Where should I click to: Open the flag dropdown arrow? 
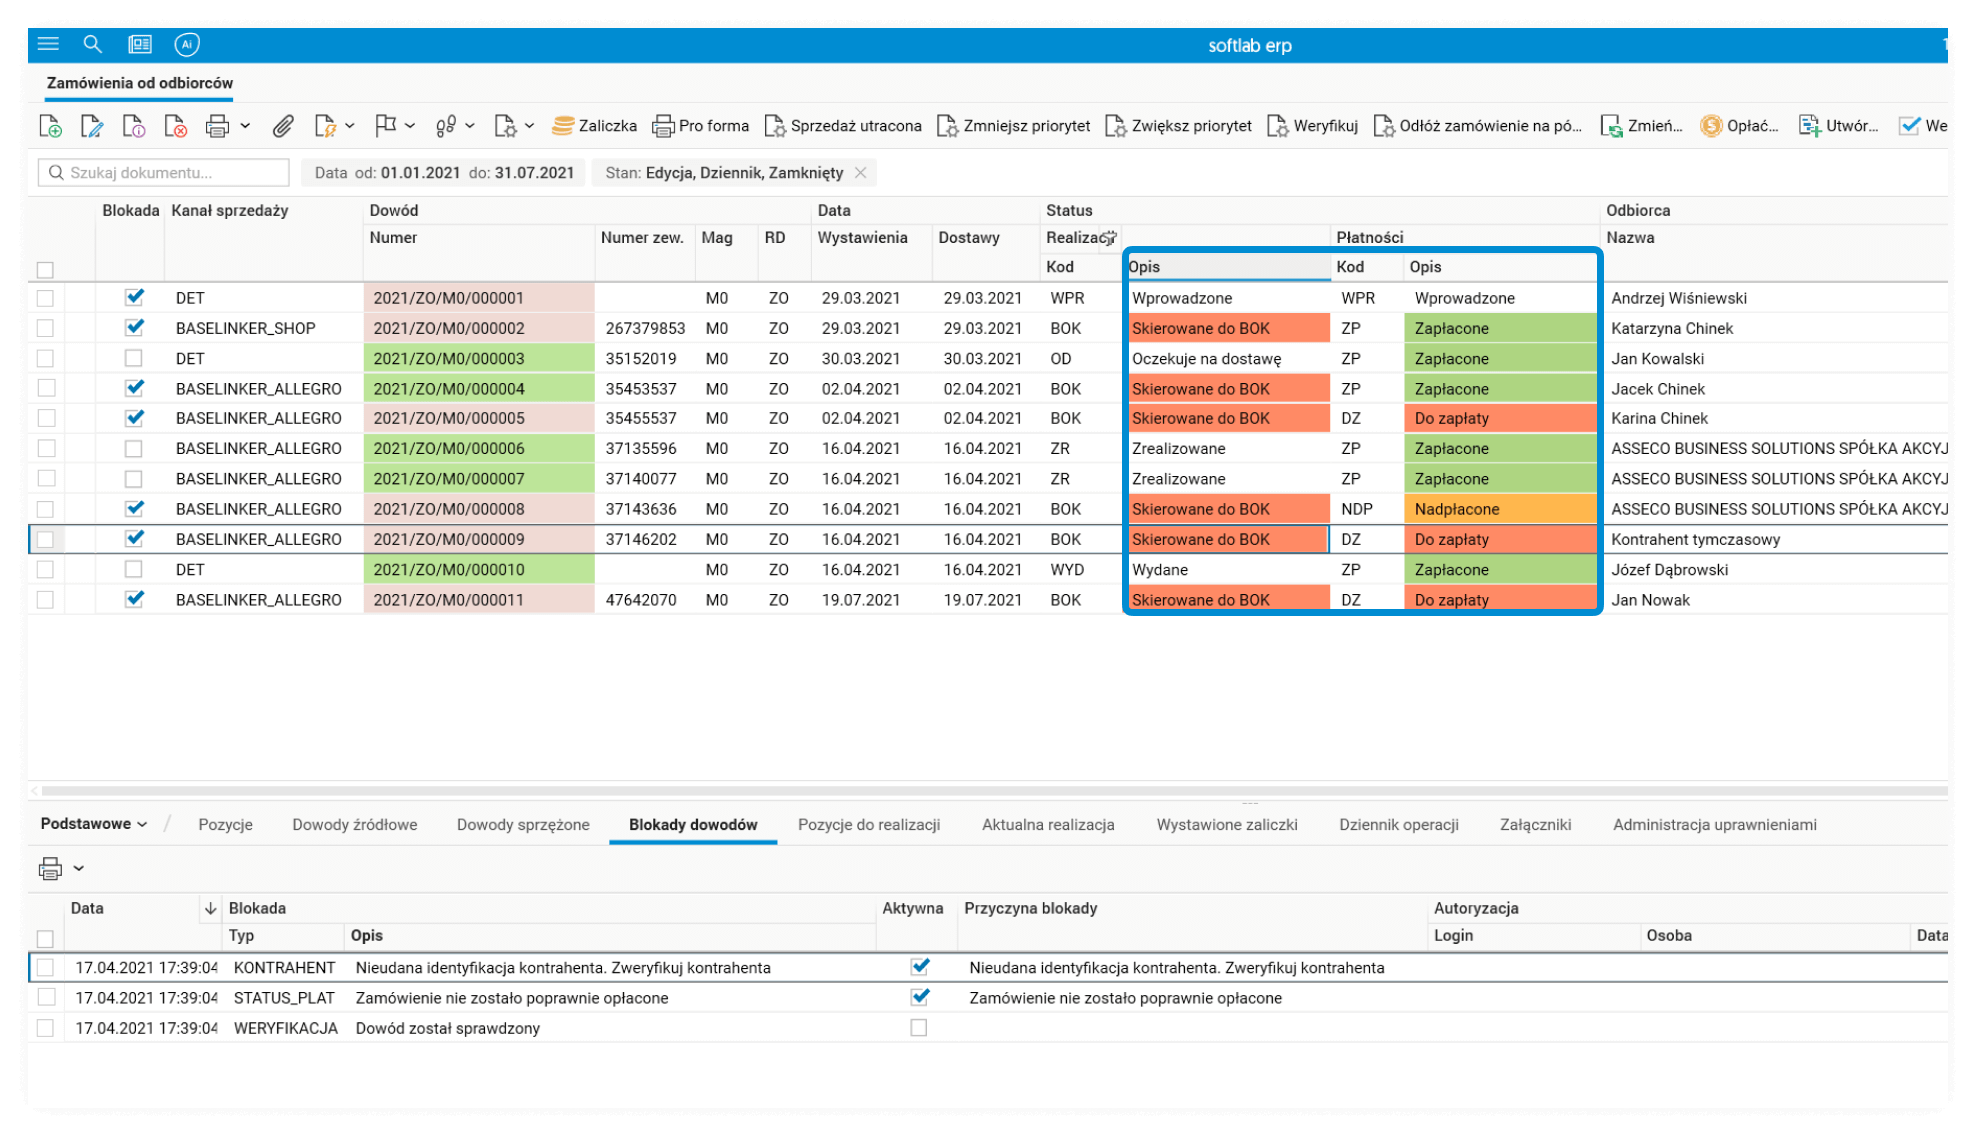pos(410,126)
